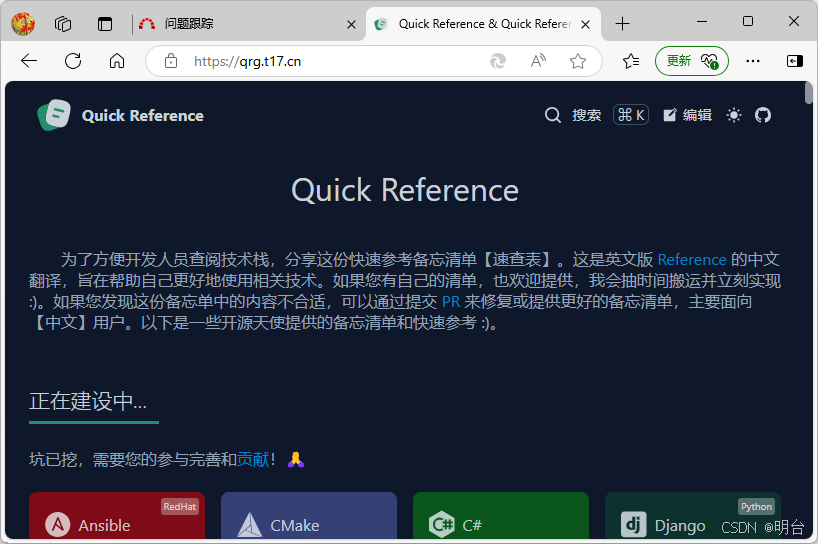Click the 编辑 edit link
The image size is (818, 544).
(x=688, y=115)
